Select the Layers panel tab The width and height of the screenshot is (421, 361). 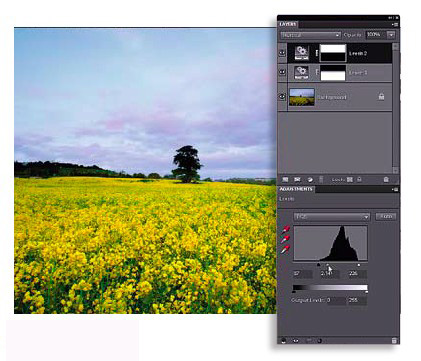[x=288, y=24]
